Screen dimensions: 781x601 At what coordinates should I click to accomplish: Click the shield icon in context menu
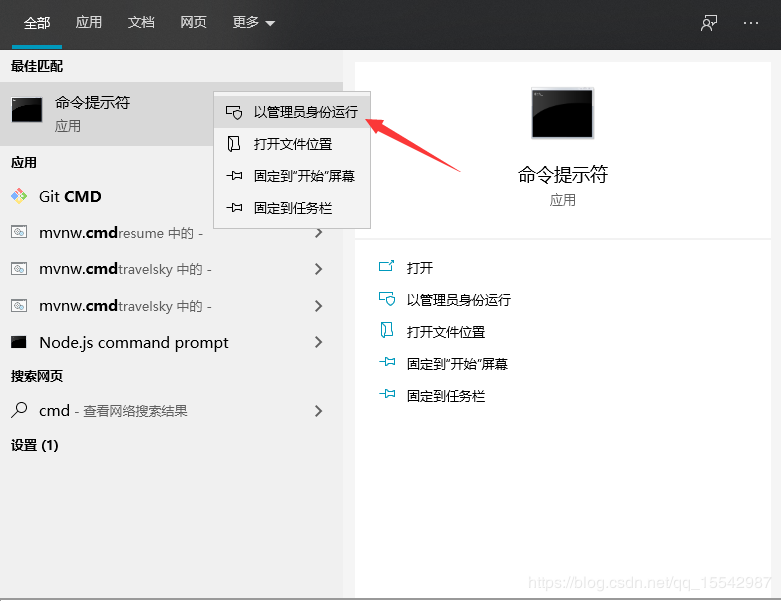click(234, 112)
